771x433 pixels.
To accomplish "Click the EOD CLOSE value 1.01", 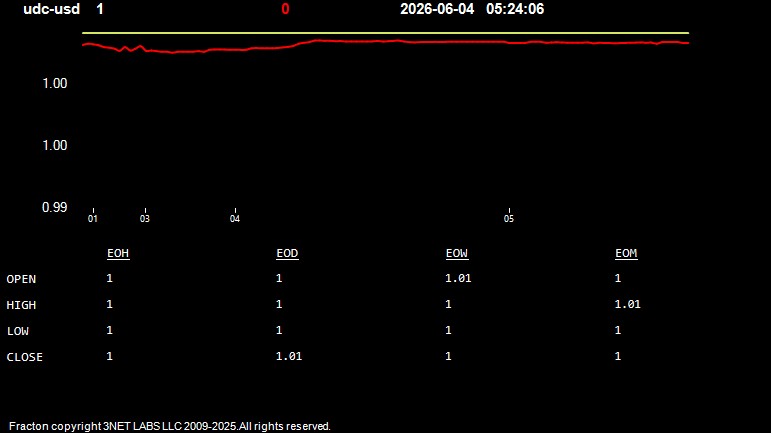I will tap(289, 356).
